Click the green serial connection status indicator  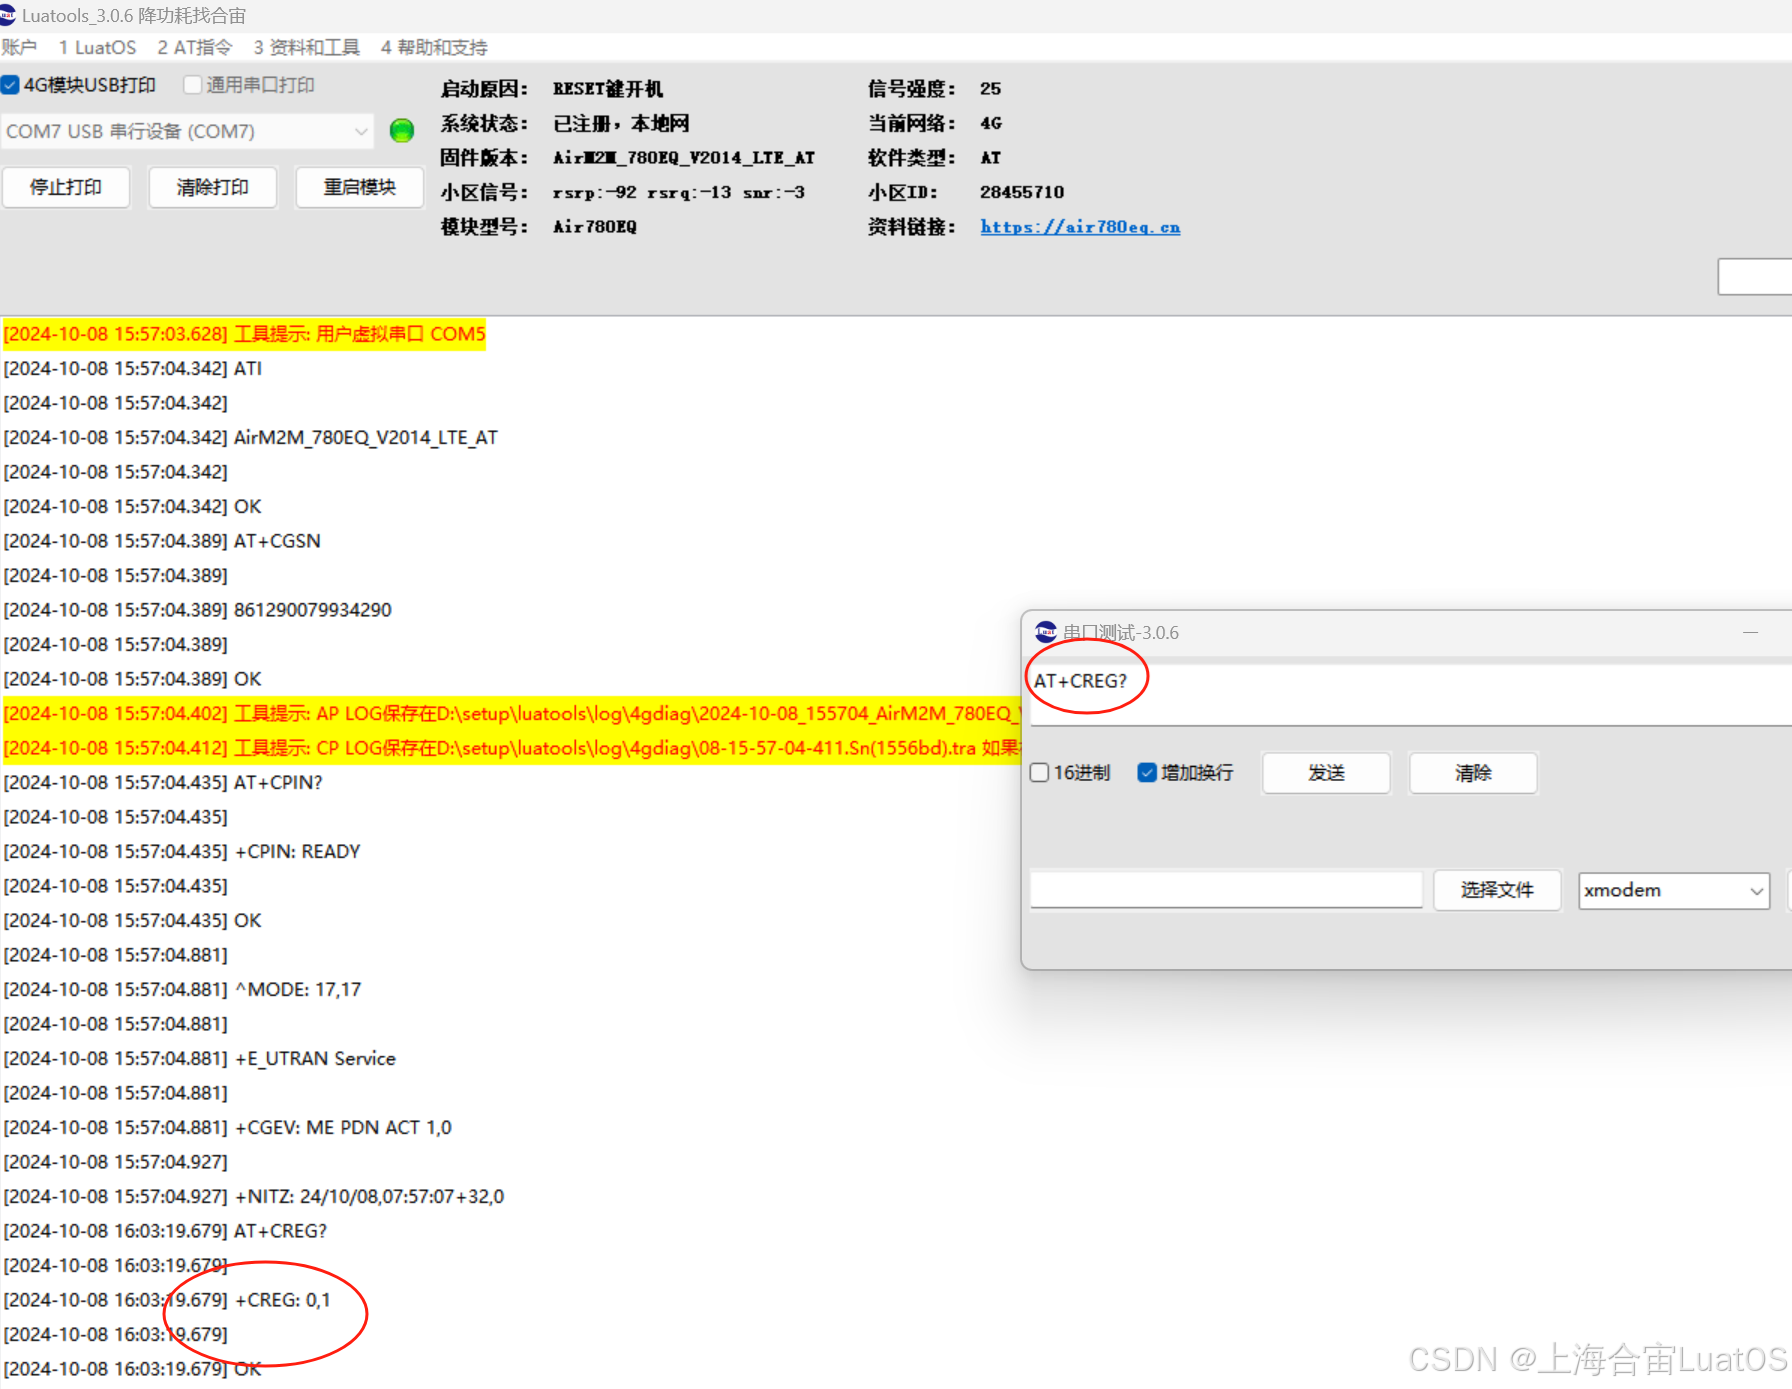click(401, 130)
